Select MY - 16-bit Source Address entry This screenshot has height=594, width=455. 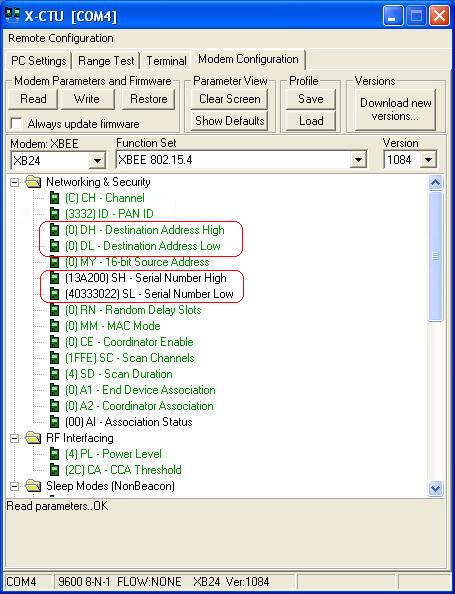coord(137,262)
